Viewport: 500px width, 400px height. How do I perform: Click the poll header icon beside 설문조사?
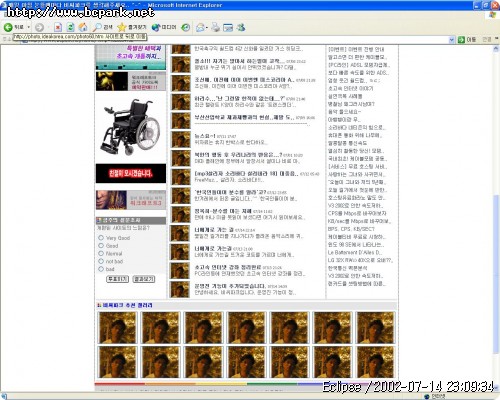tap(99, 220)
